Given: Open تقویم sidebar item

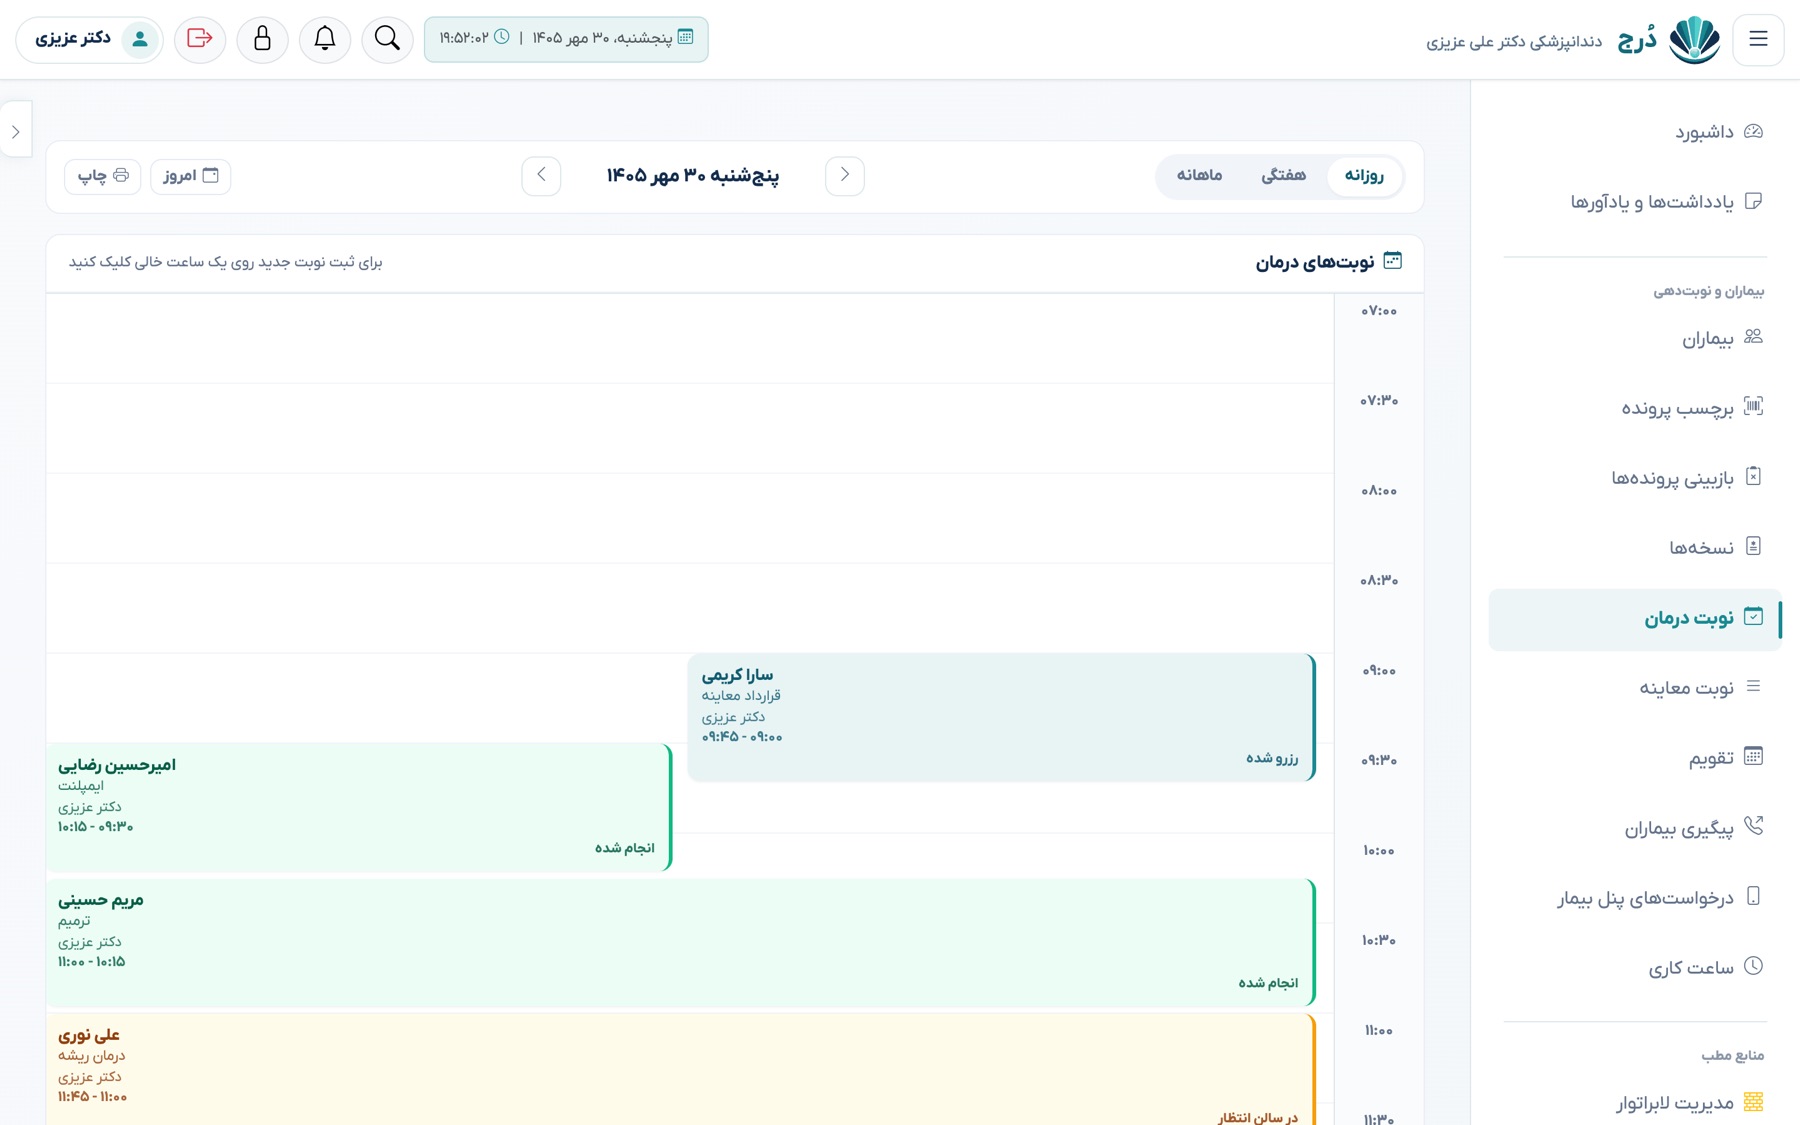Looking at the screenshot, I should (1635, 758).
